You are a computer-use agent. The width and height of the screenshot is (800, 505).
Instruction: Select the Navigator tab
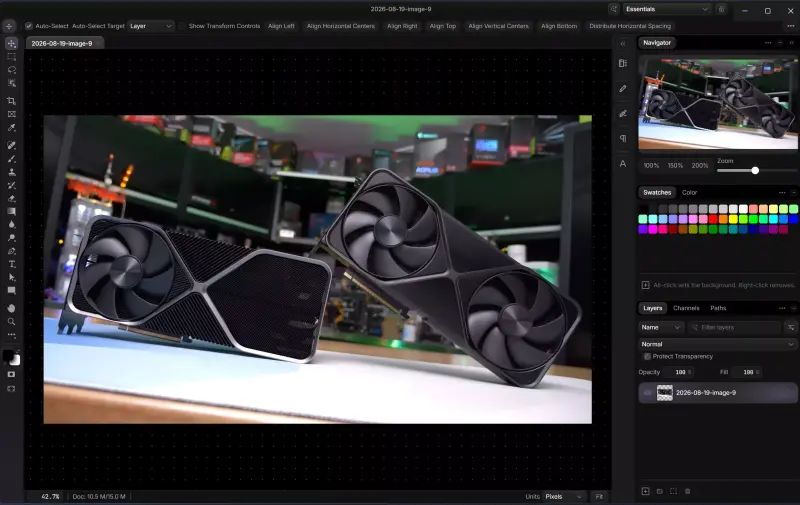657,43
